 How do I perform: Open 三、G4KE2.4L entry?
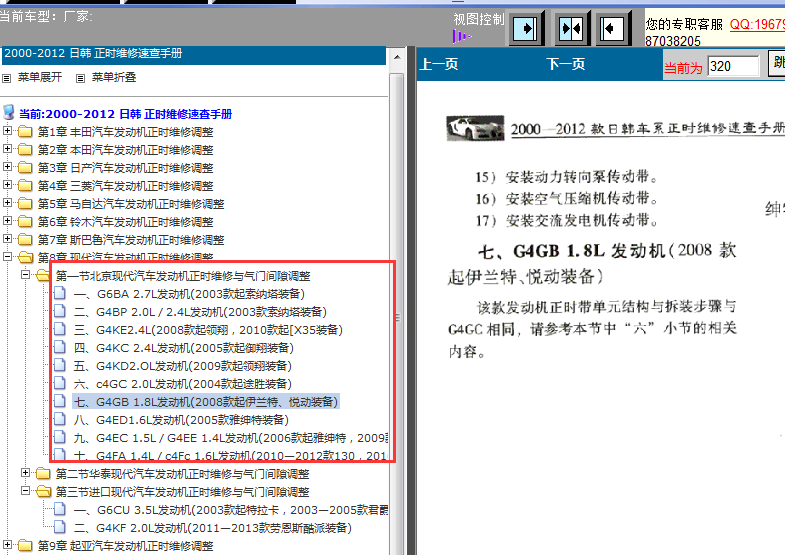tap(208, 330)
